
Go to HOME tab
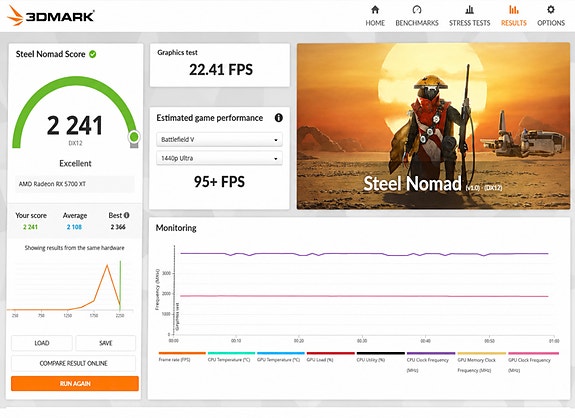point(375,23)
